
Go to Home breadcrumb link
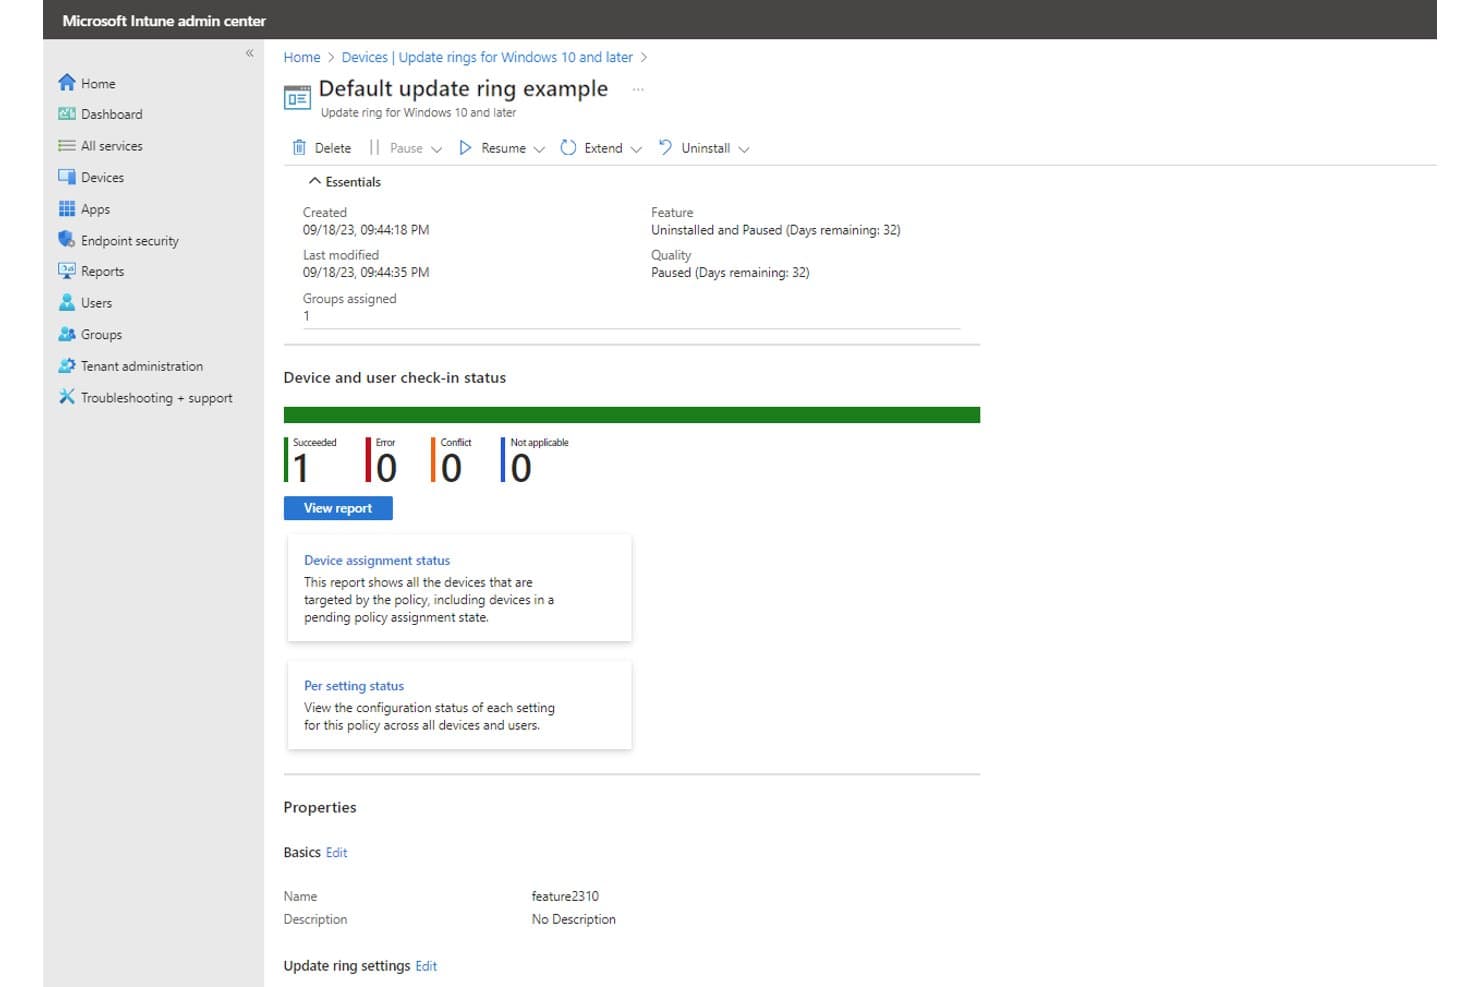tap(302, 57)
